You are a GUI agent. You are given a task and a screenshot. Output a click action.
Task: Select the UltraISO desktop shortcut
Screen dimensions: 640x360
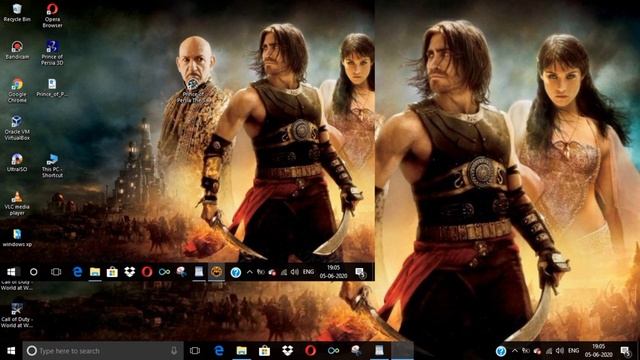(x=17, y=162)
